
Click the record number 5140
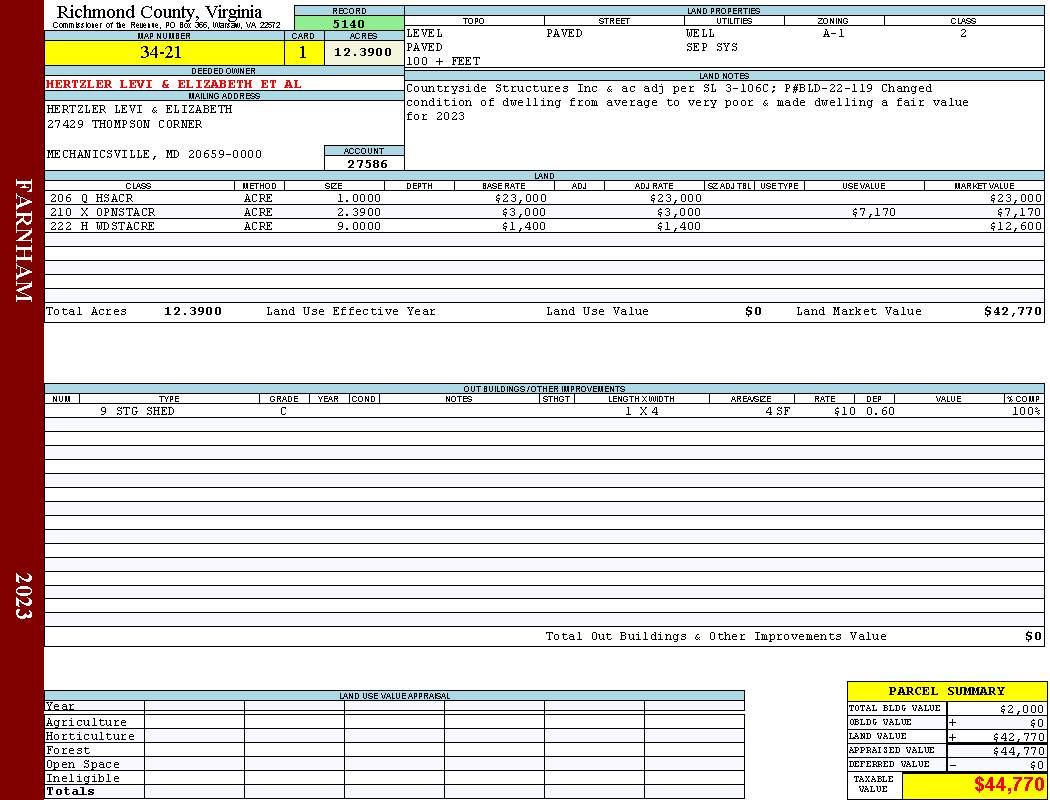click(349, 23)
